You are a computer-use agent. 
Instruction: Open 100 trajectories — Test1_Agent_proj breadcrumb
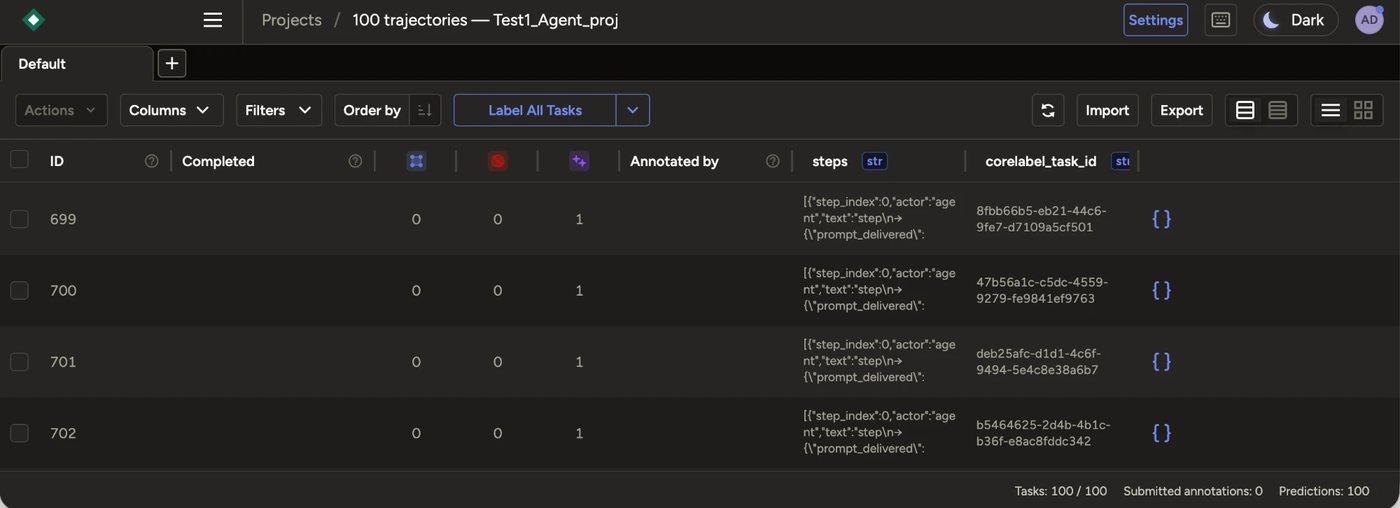pyautogui.click(x=485, y=20)
